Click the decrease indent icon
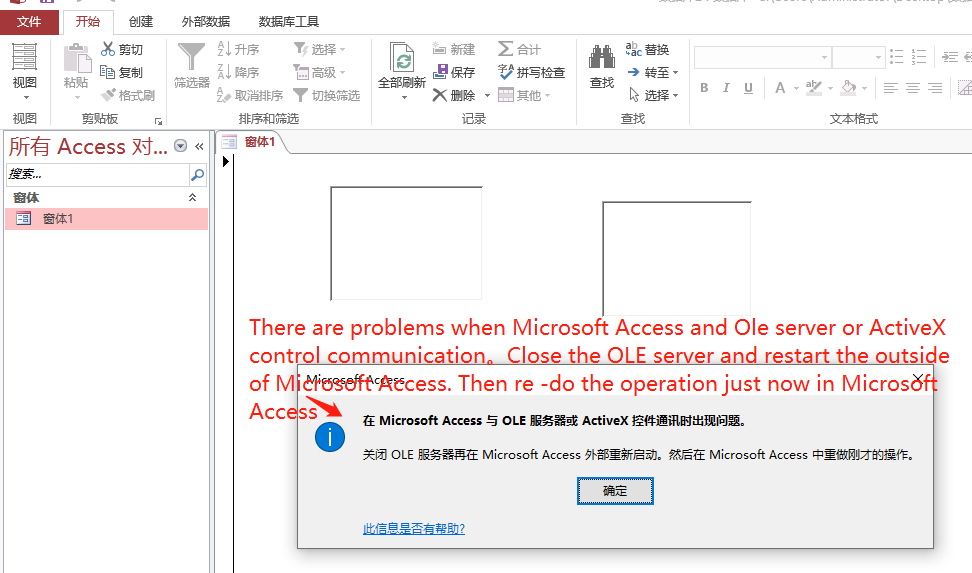This screenshot has height=573, width=972. (950, 57)
